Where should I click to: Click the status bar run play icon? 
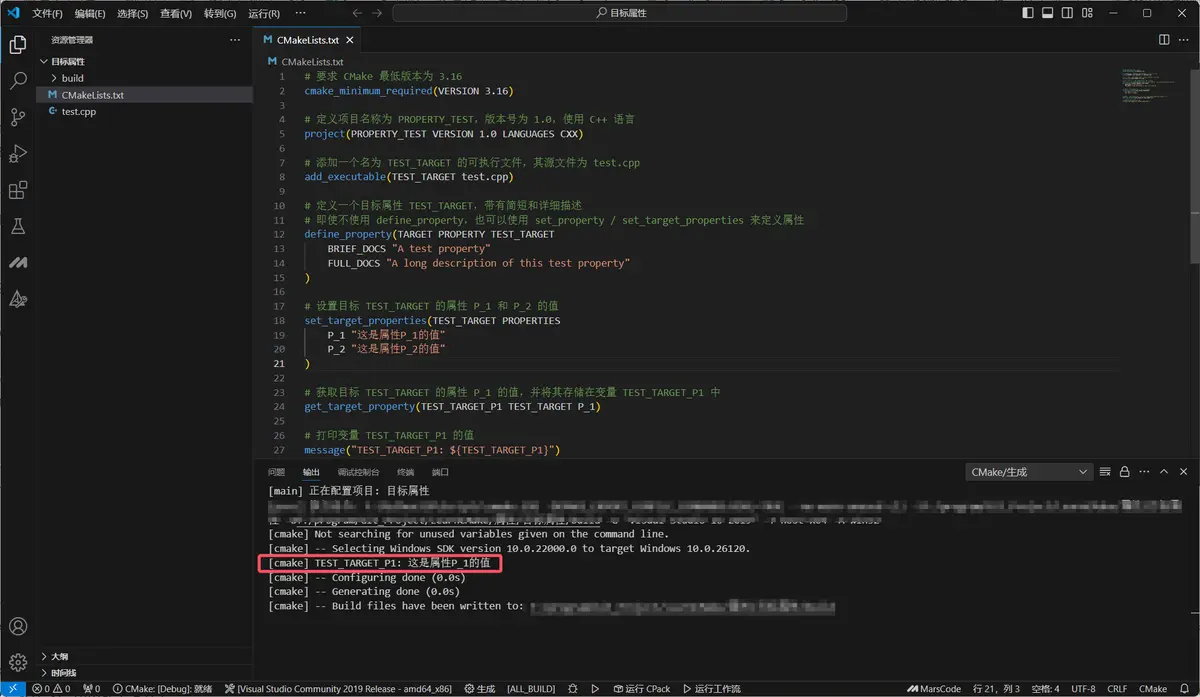click(x=595, y=689)
